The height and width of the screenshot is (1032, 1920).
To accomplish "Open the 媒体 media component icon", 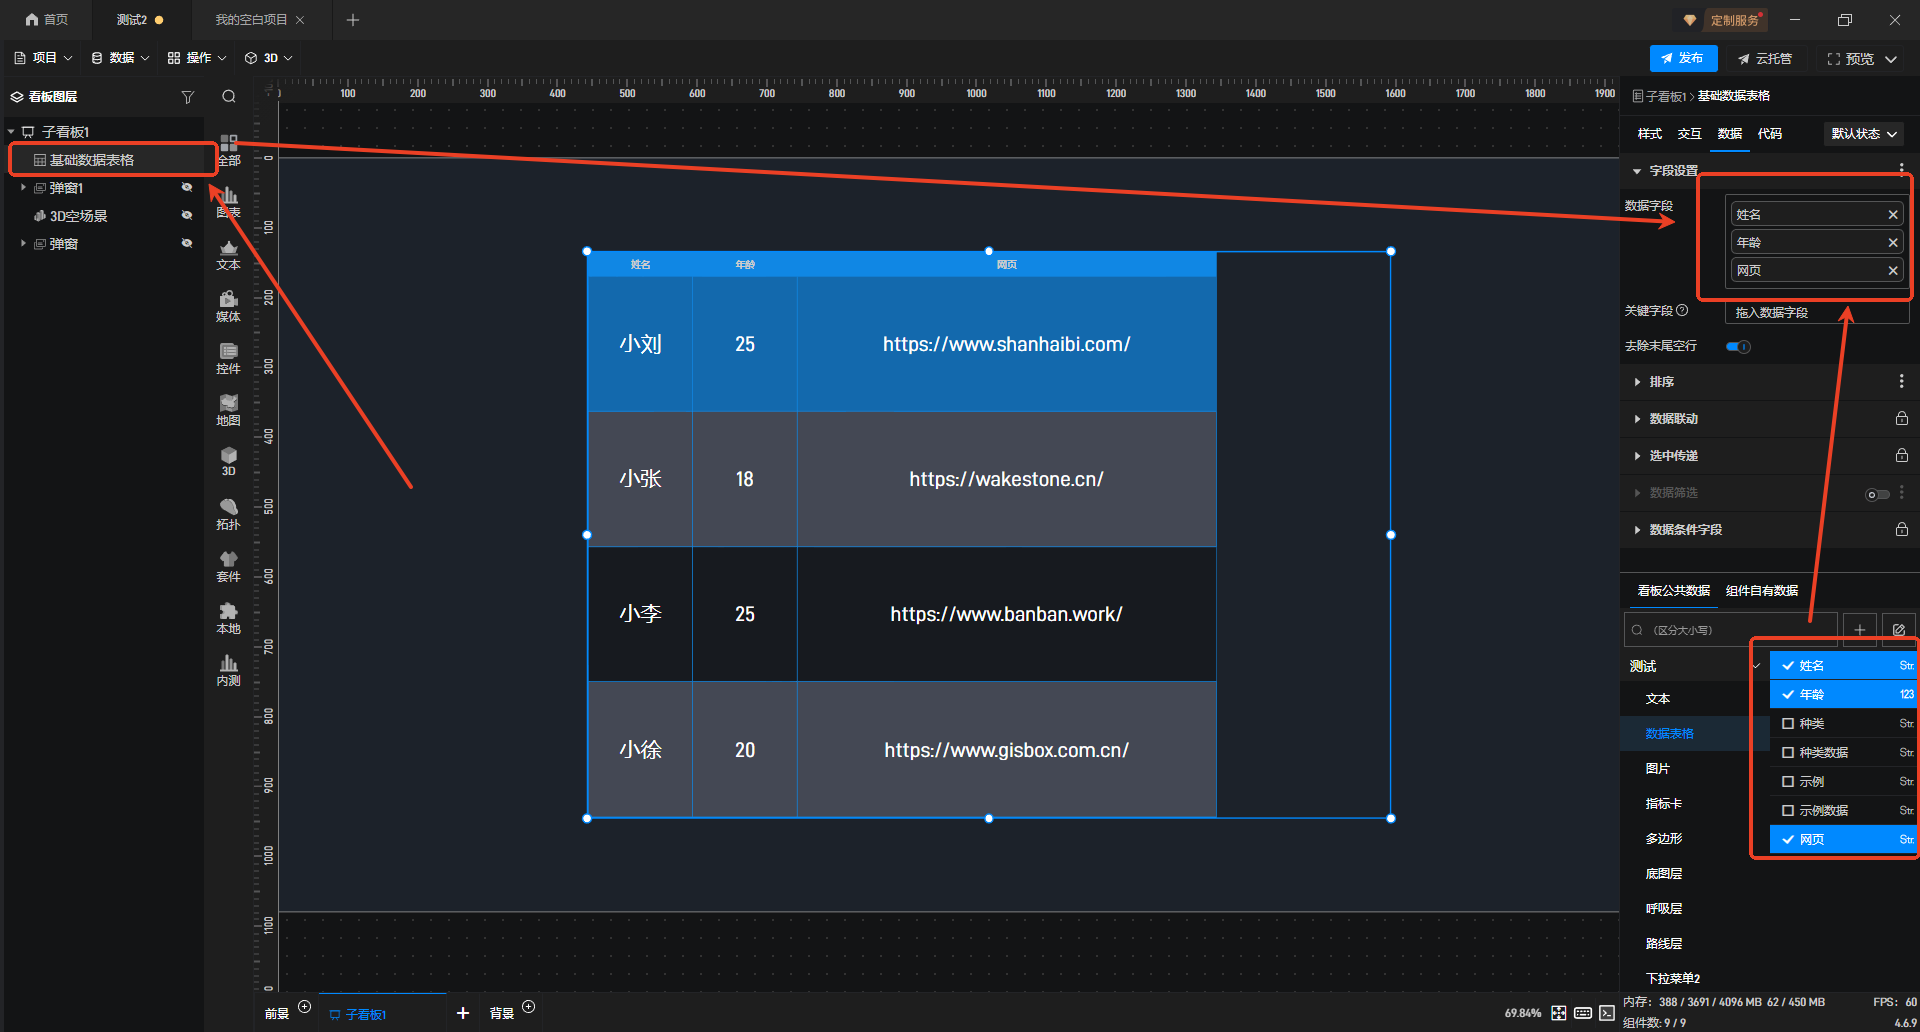I will coord(228,305).
